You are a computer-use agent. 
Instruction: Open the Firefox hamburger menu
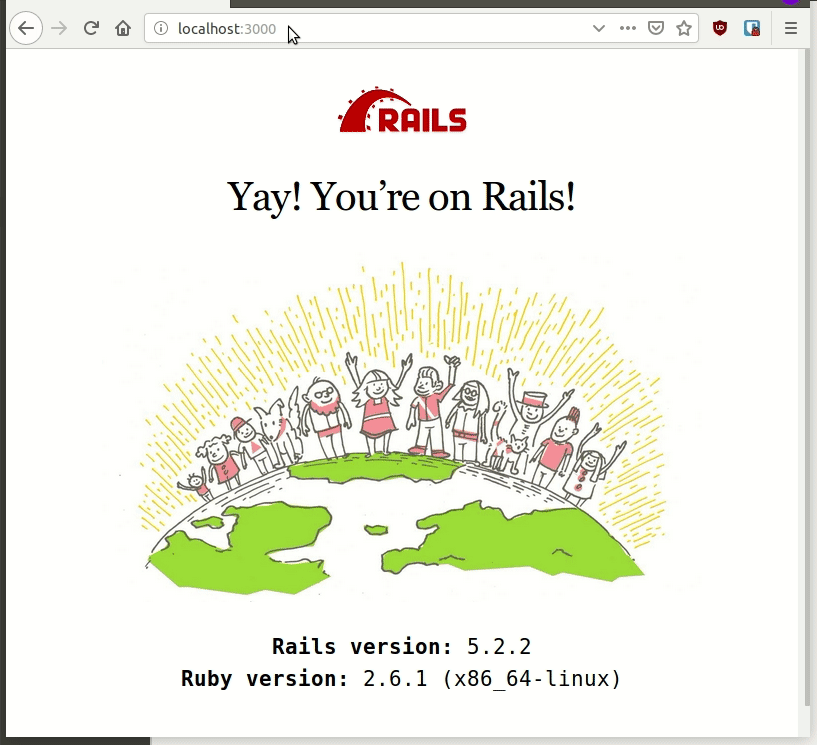pos(790,28)
